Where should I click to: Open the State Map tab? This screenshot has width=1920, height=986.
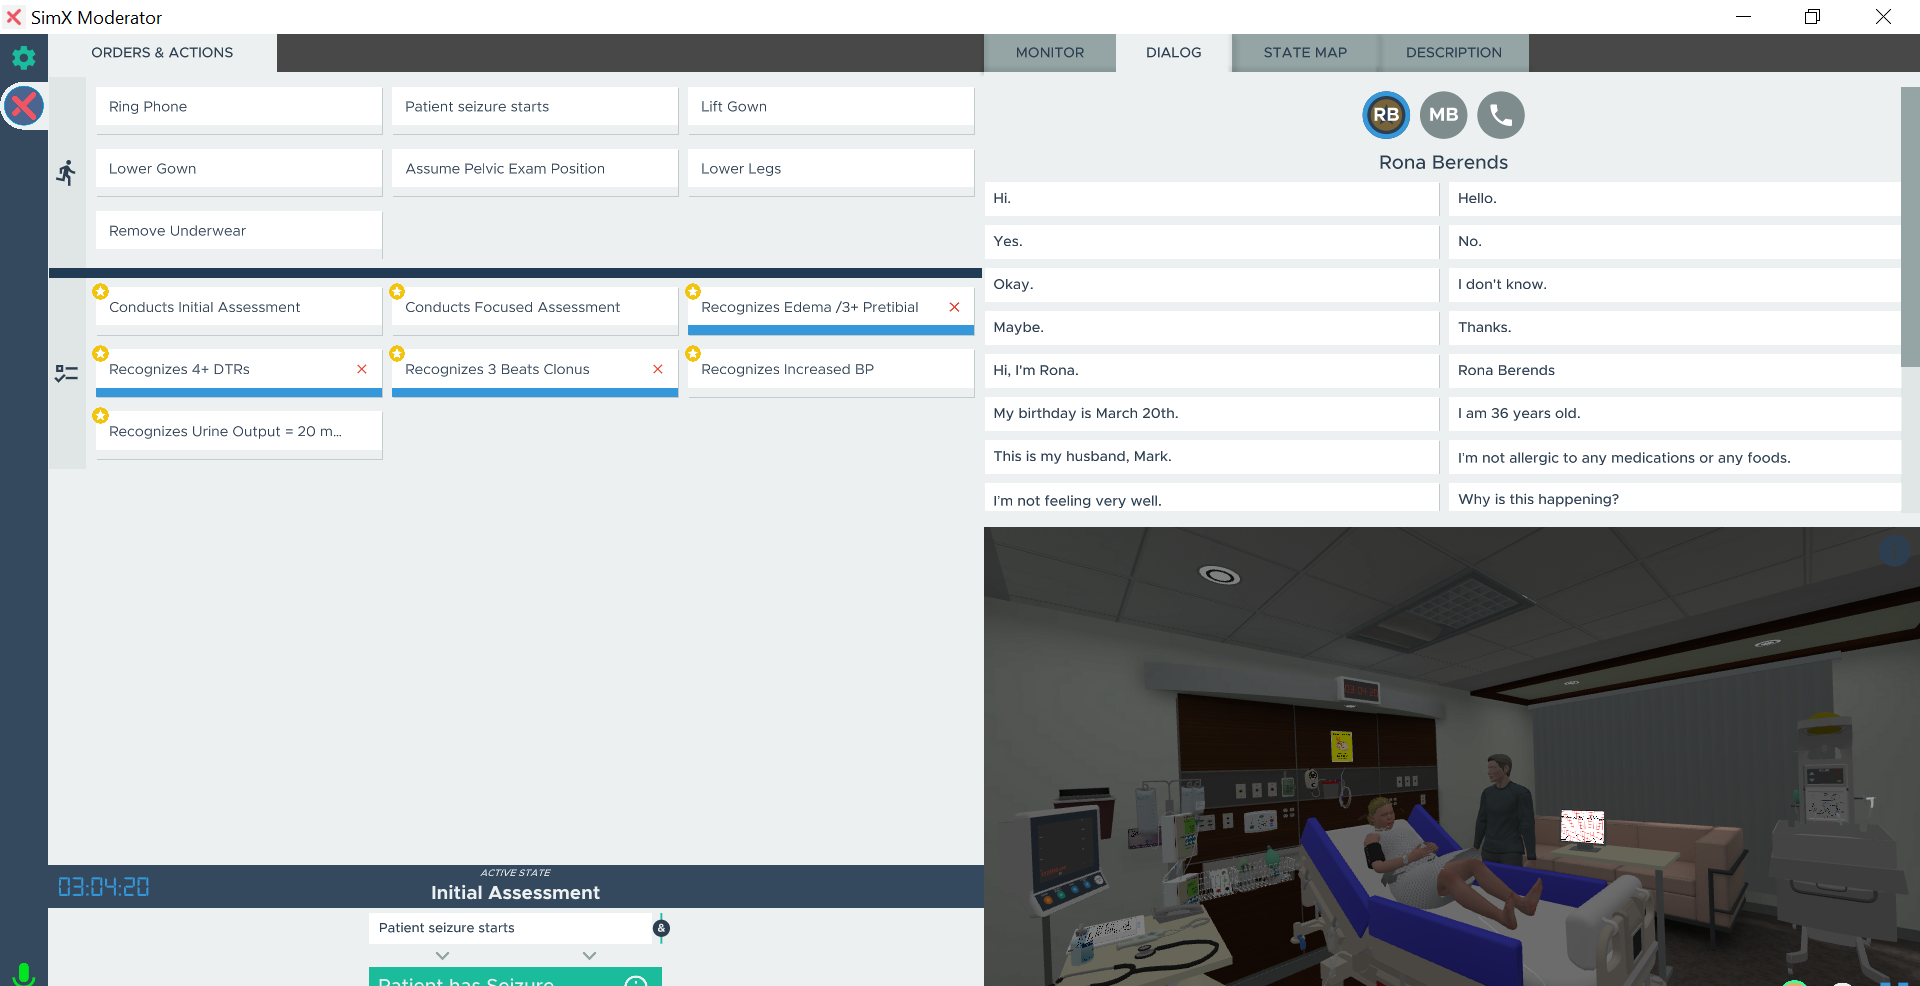(1304, 53)
